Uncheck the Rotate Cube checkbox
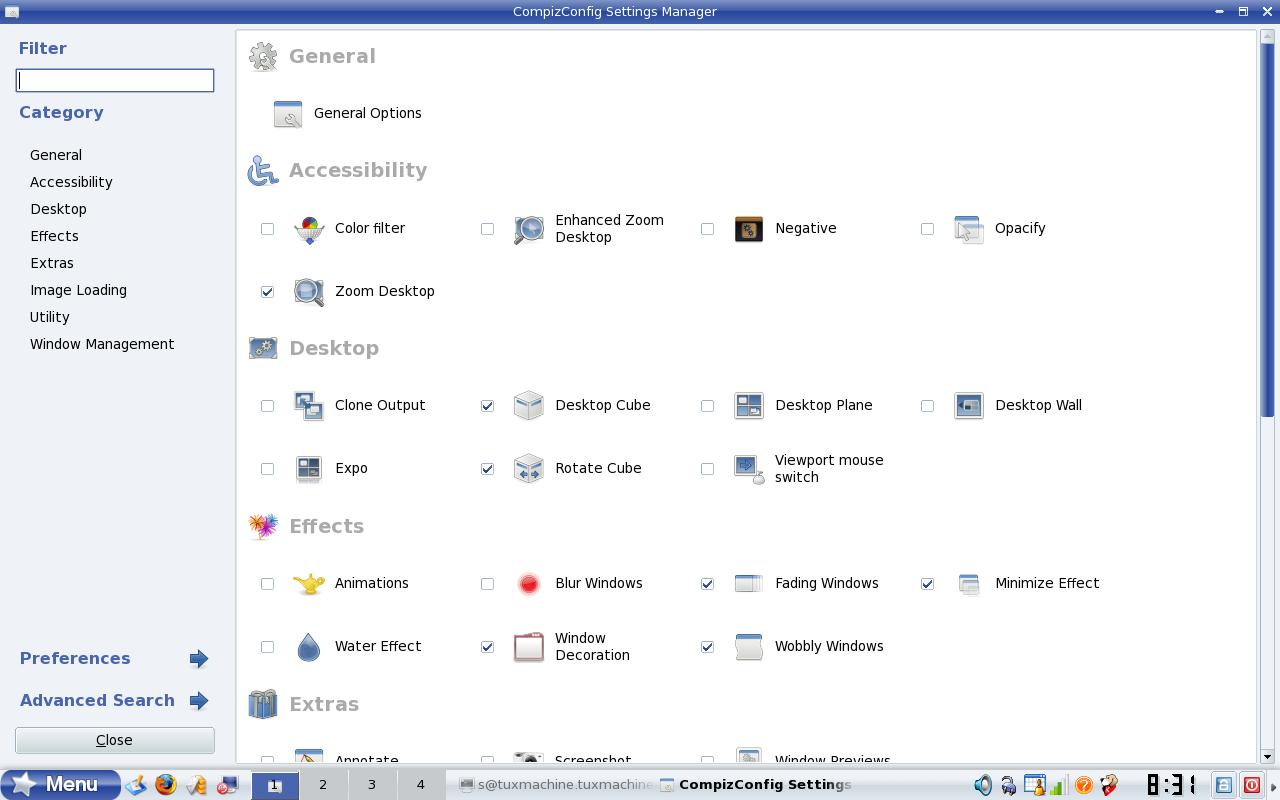The width and height of the screenshot is (1280, 800). click(487, 469)
